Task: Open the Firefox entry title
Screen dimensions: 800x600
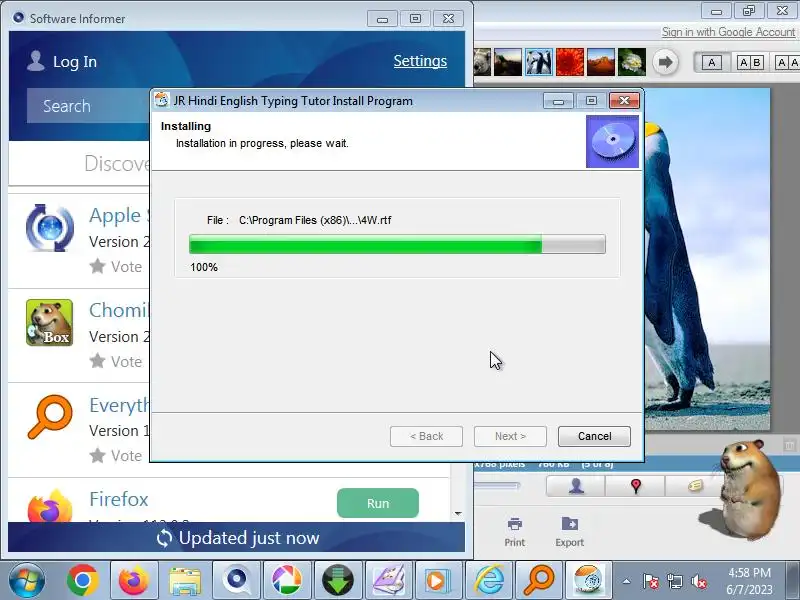Action: [x=118, y=499]
